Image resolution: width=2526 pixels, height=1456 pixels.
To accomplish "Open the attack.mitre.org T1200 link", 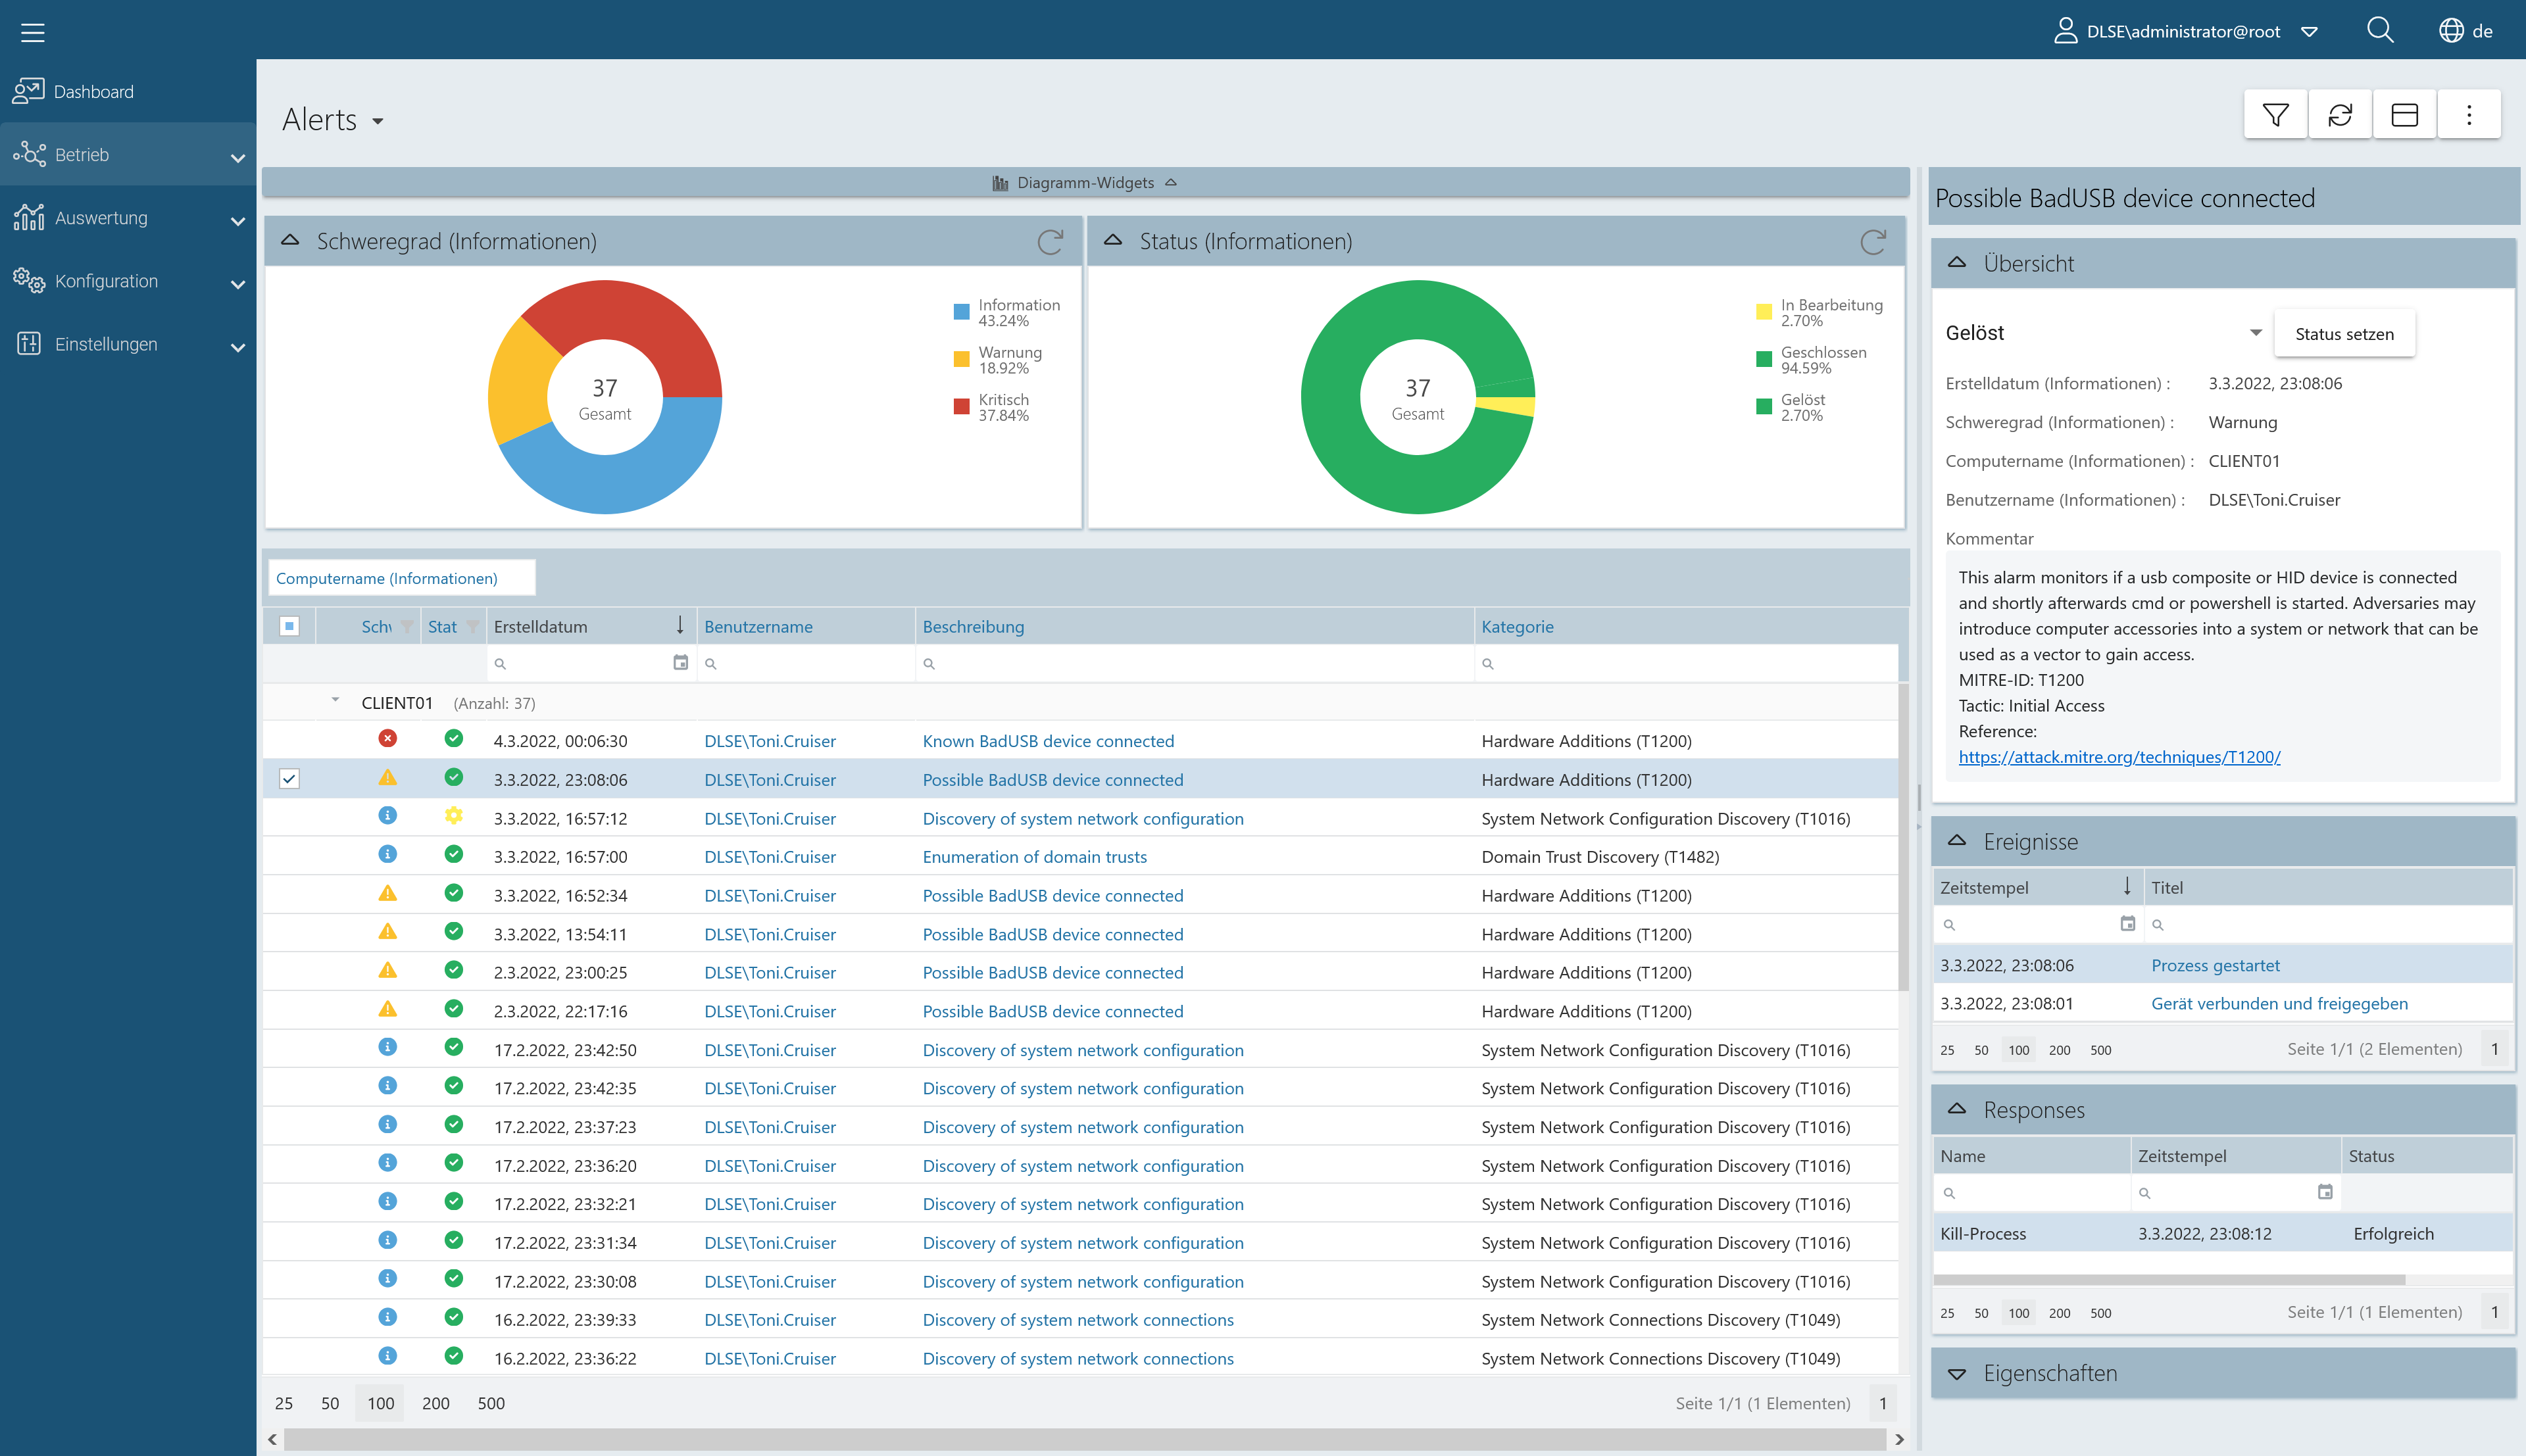I will (x=2119, y=757).
